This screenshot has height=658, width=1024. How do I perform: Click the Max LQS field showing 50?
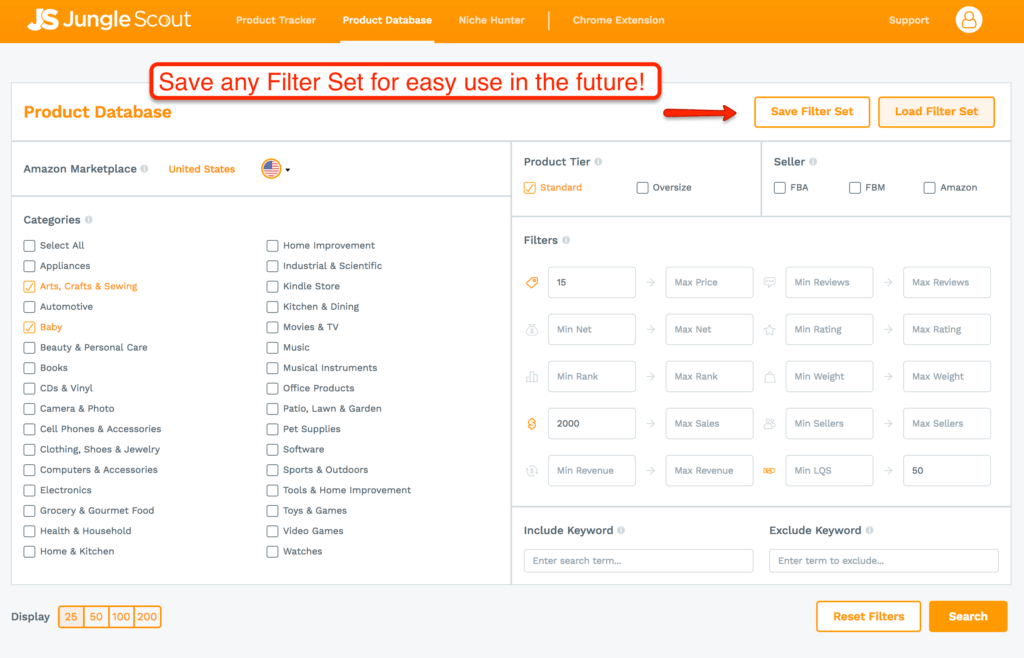pyautogui.click(x=947, y=471)
